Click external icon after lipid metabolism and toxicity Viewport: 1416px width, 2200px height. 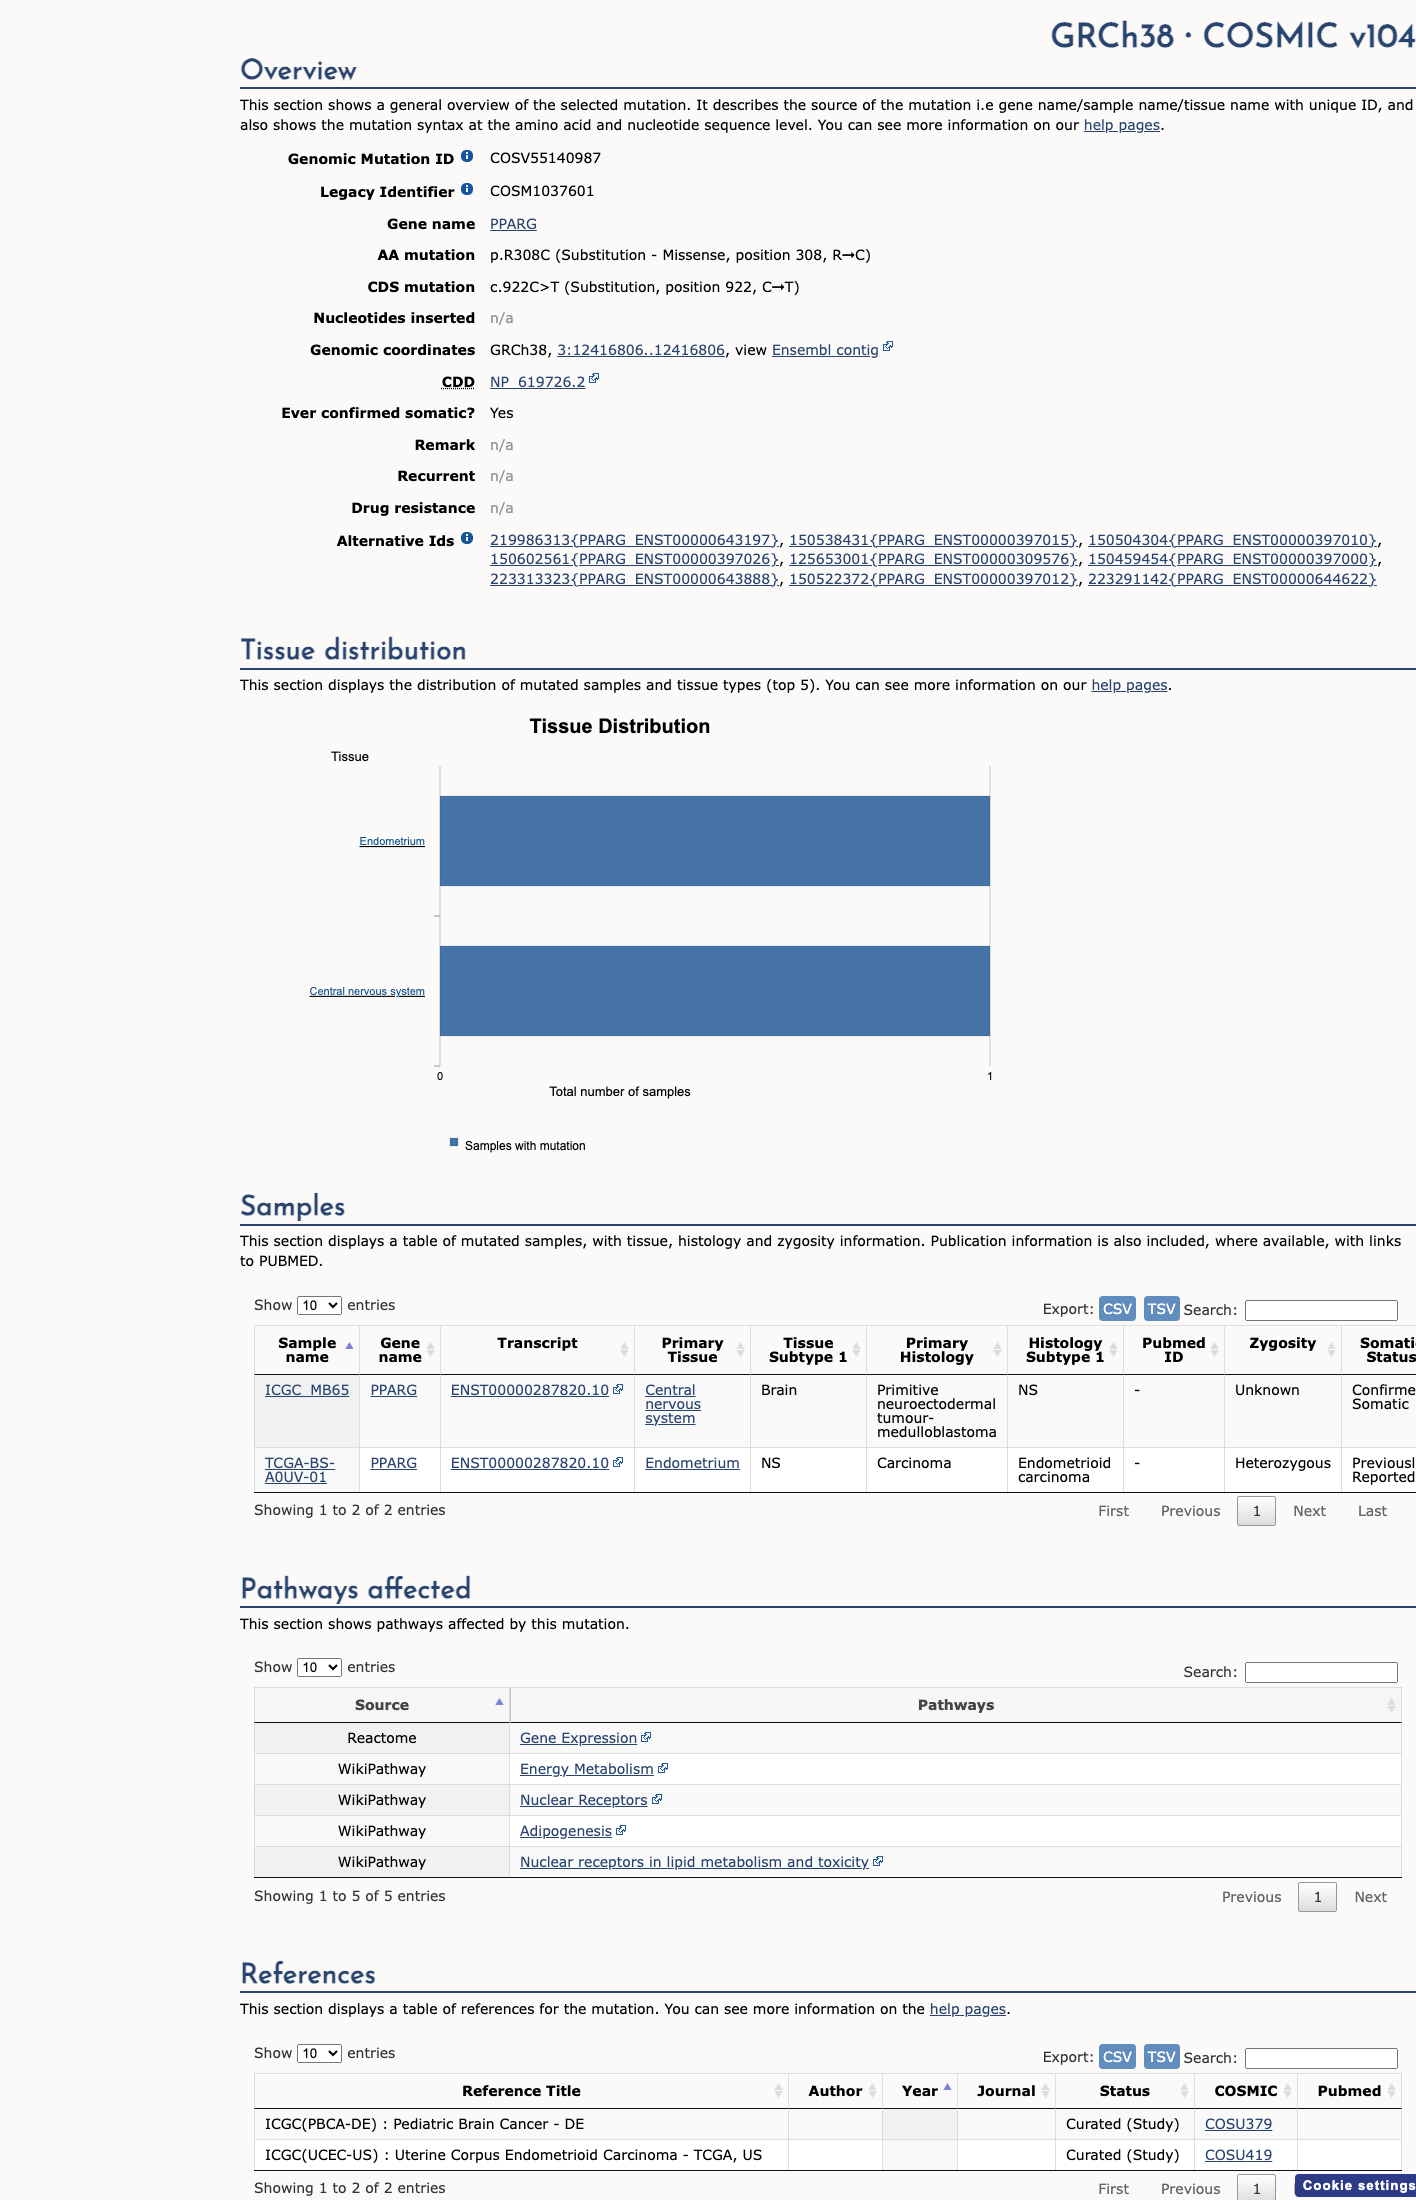coord(878,1861)
